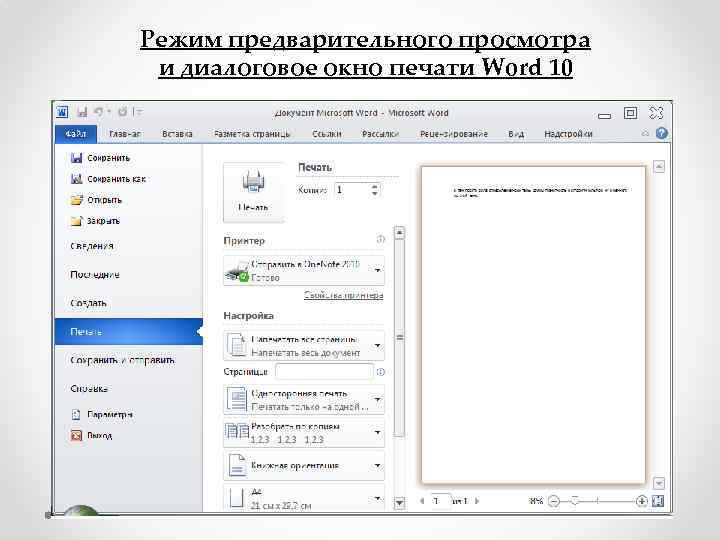This screenshot has height=540, width=720.
Task: Open the Word Help question mark icon
Action: (x=662, y=134)
